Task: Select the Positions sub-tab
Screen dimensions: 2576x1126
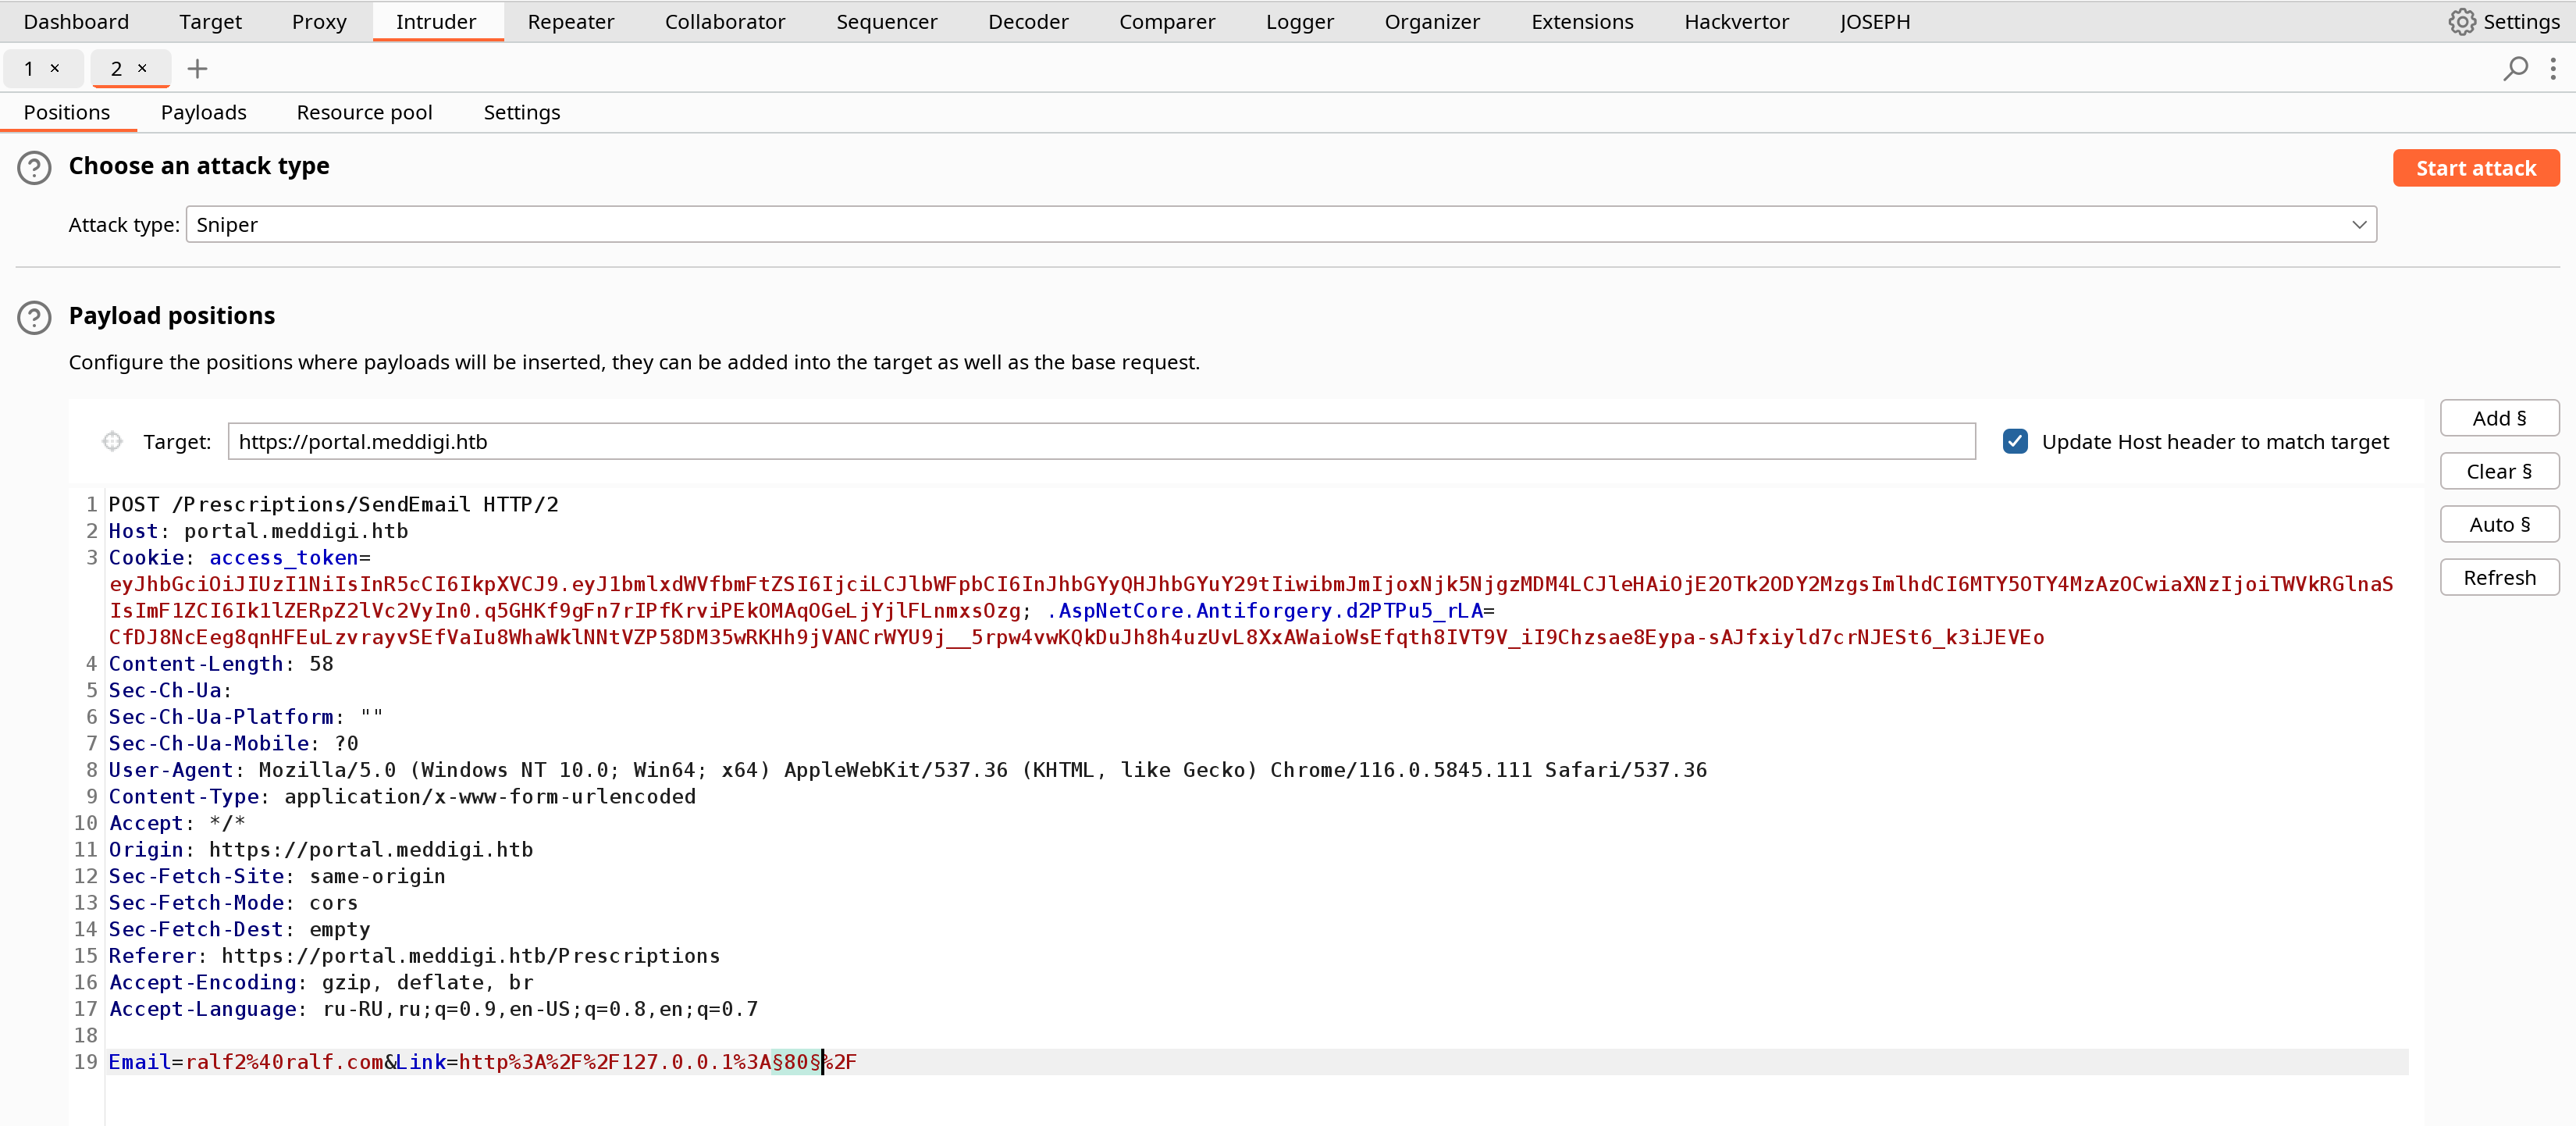Action: [x=67, y=112]
